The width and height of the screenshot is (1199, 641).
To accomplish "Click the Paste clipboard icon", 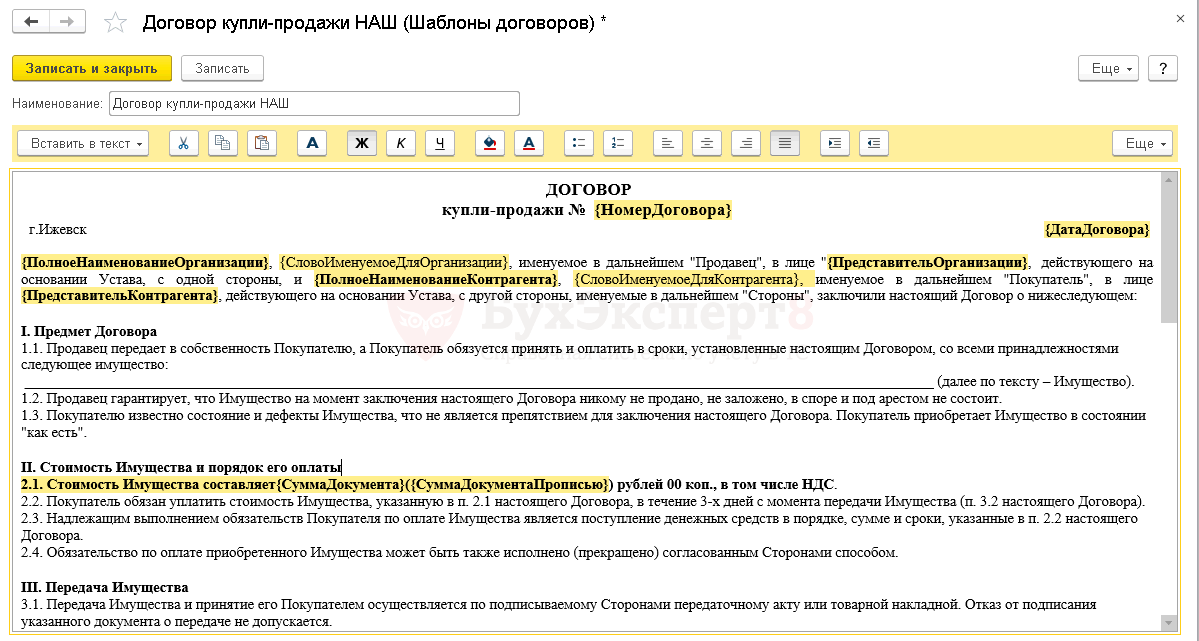I will (262, 143).
